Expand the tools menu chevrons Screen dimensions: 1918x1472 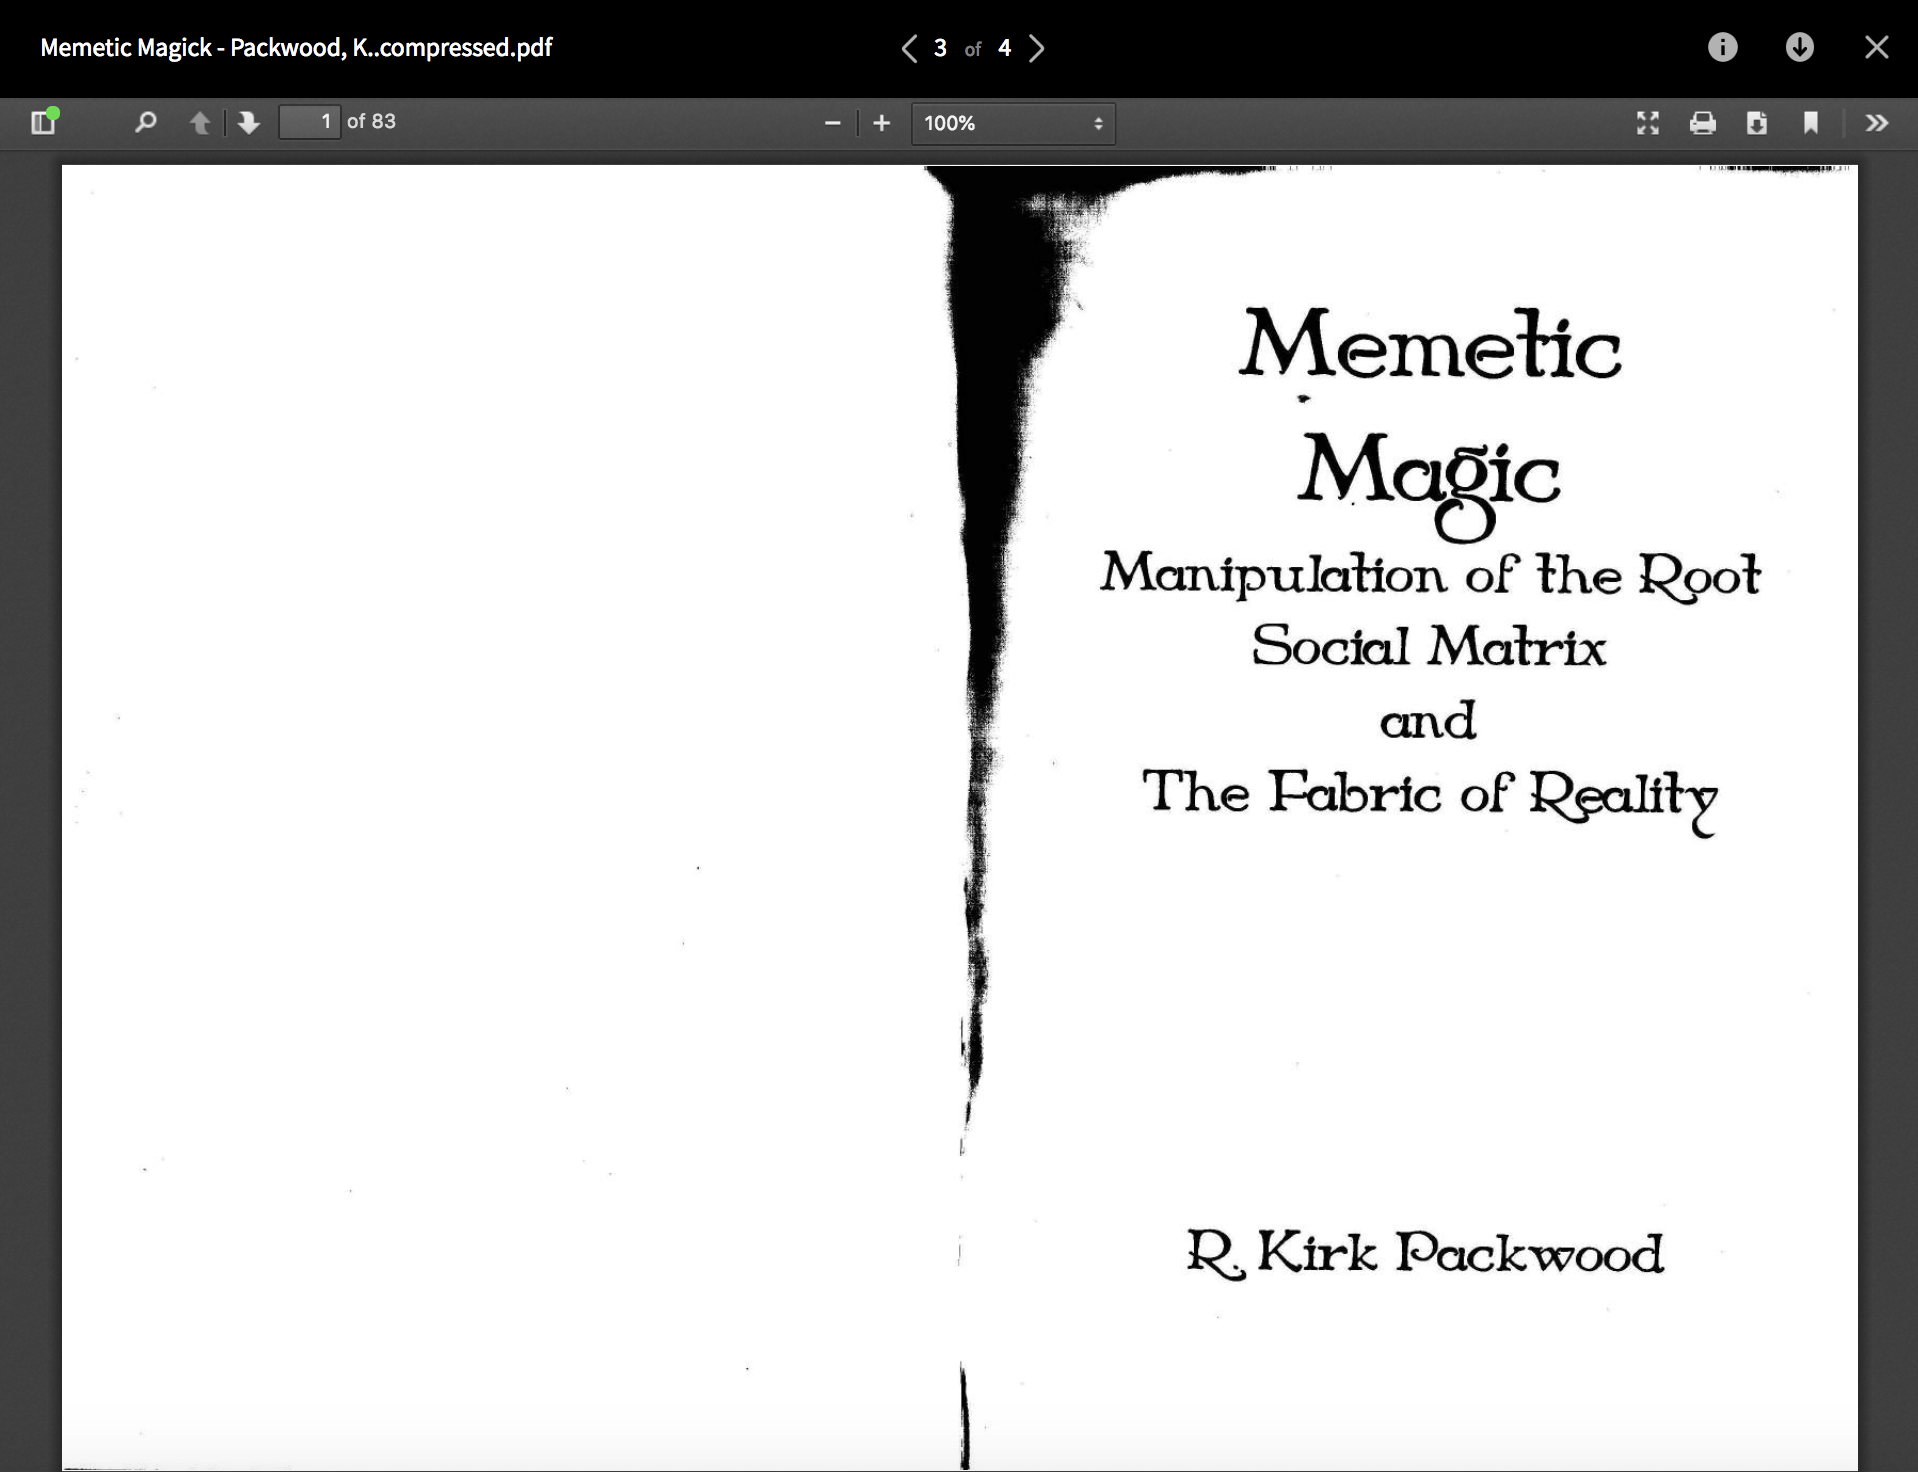click(1877, 123)
